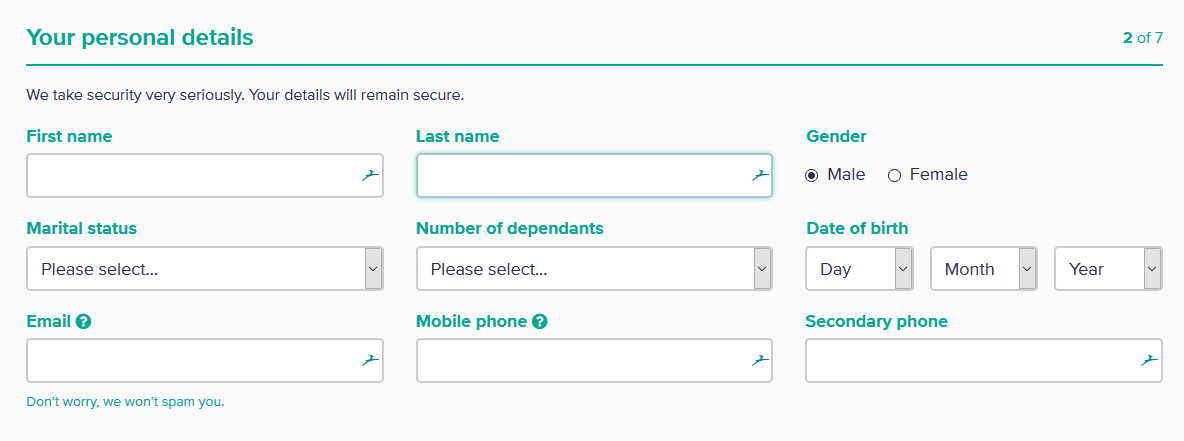Open the Day of birth dropdown
Screen dimensions: 1184x441
point(859,269)
